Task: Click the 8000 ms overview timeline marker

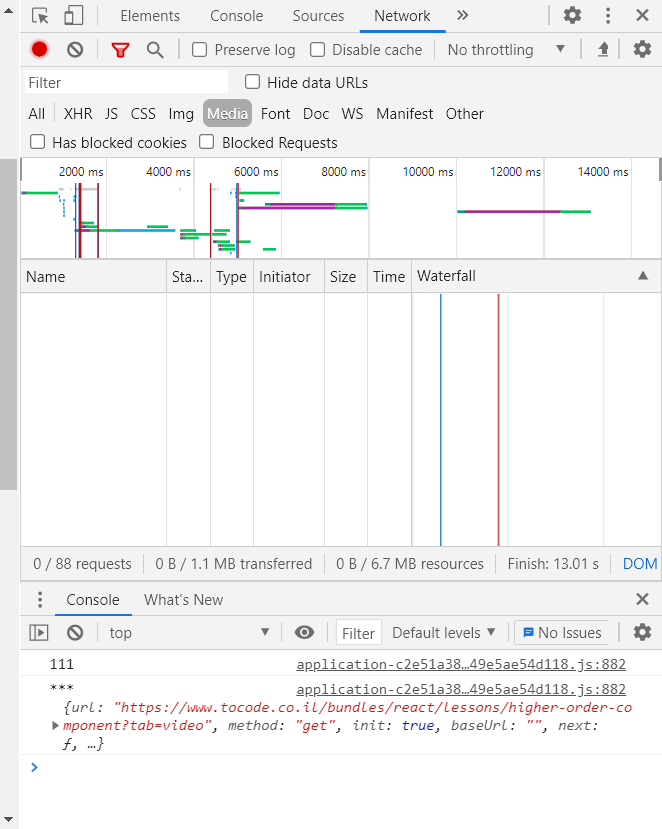Action: pyautogui.click(x=344, y=172)
